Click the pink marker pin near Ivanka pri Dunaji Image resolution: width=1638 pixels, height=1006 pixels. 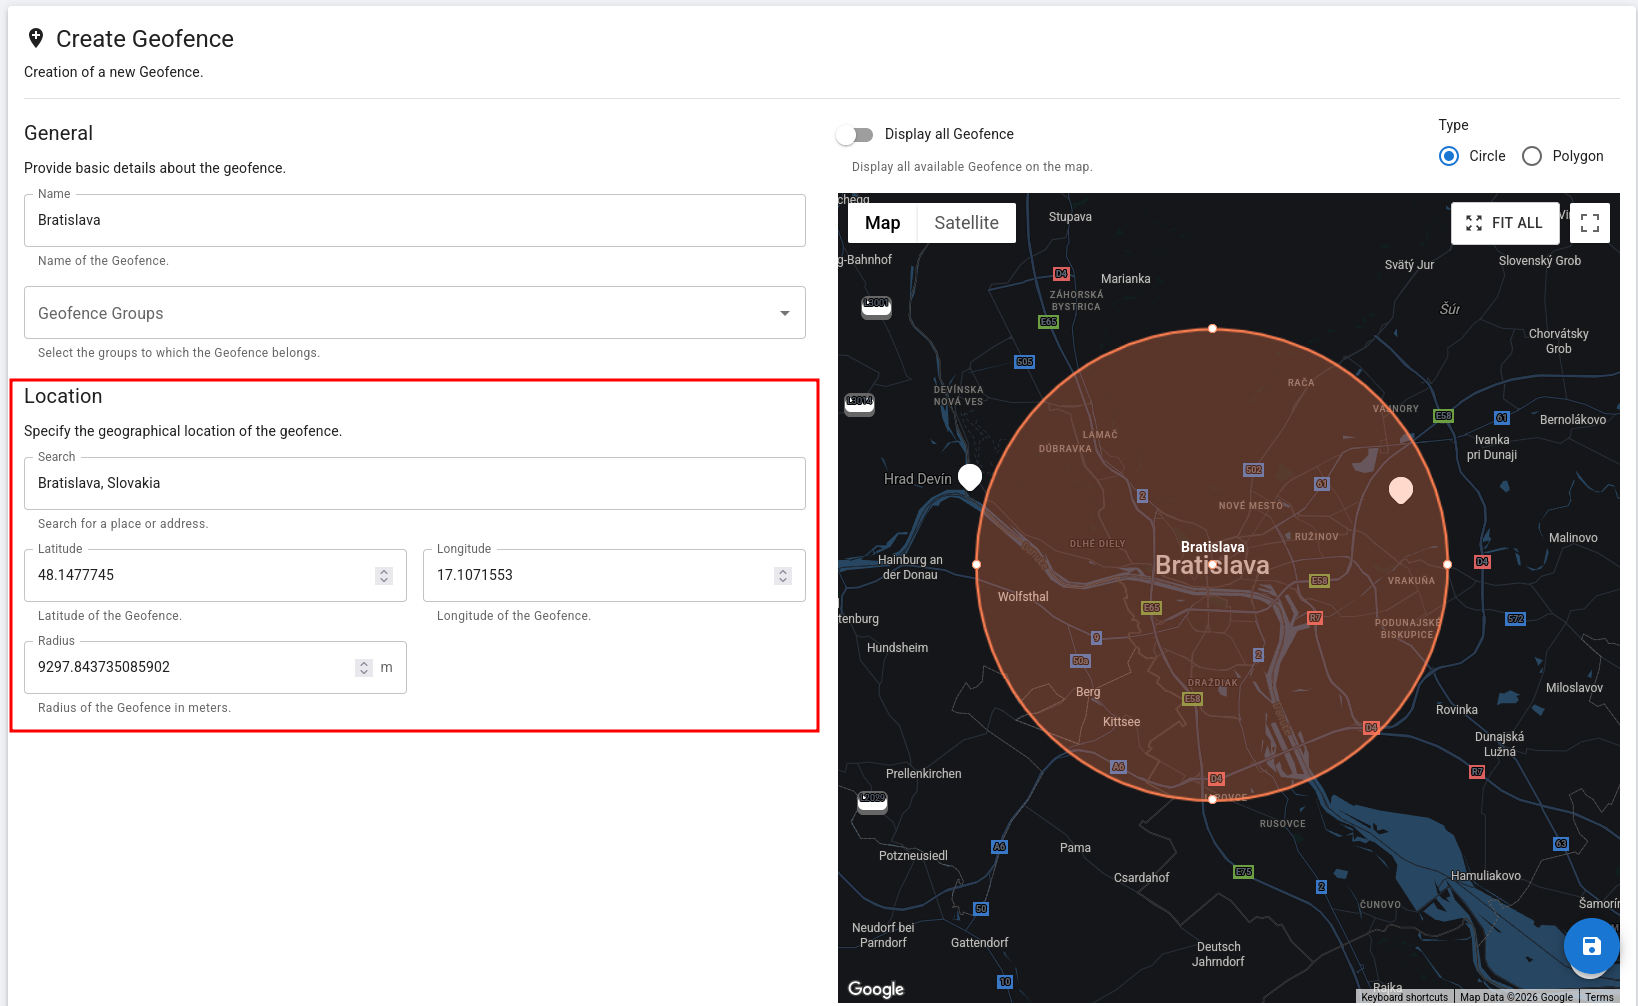(x=1401, y=489)
